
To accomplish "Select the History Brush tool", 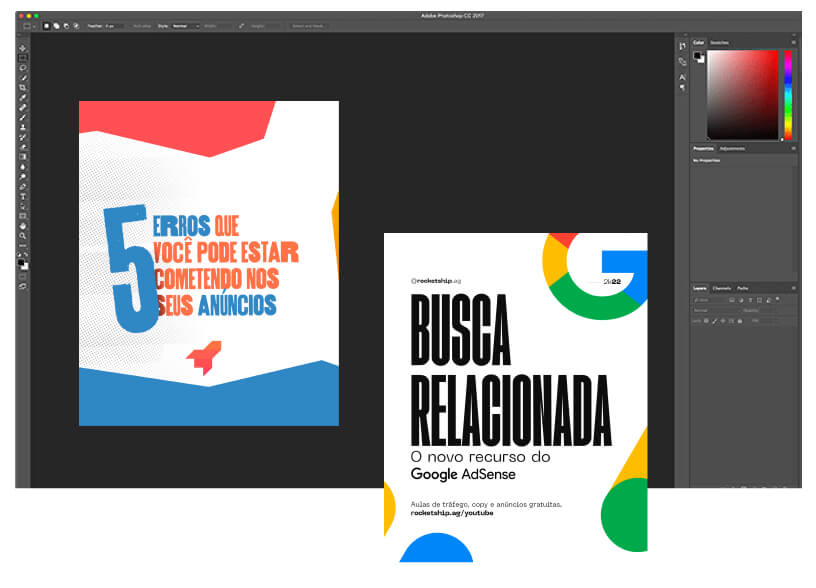I will pyautogui.click(x=22, y=137).
